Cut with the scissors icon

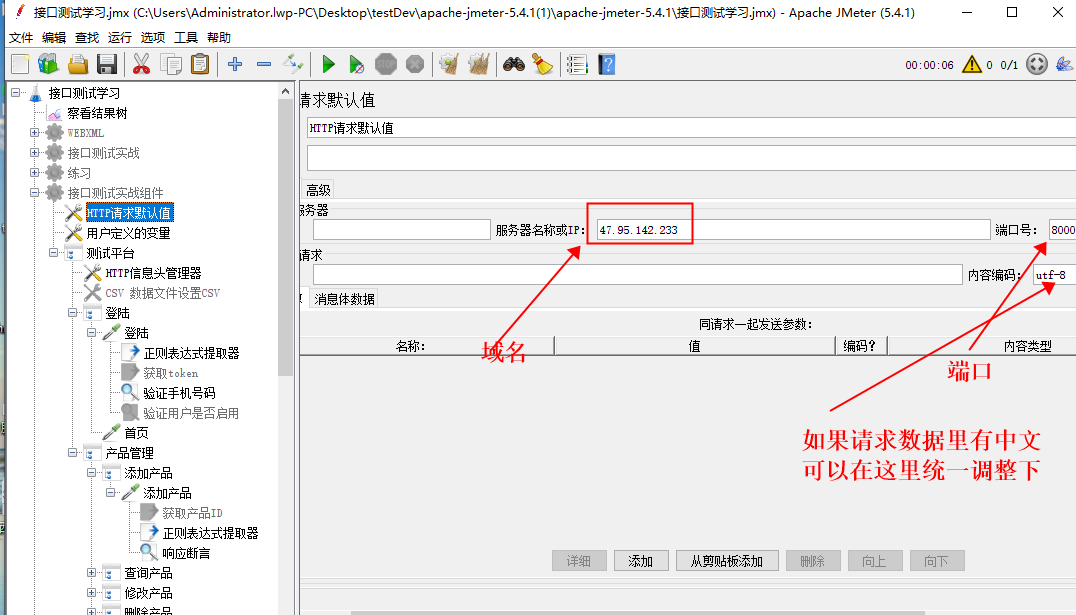point(141,65)
